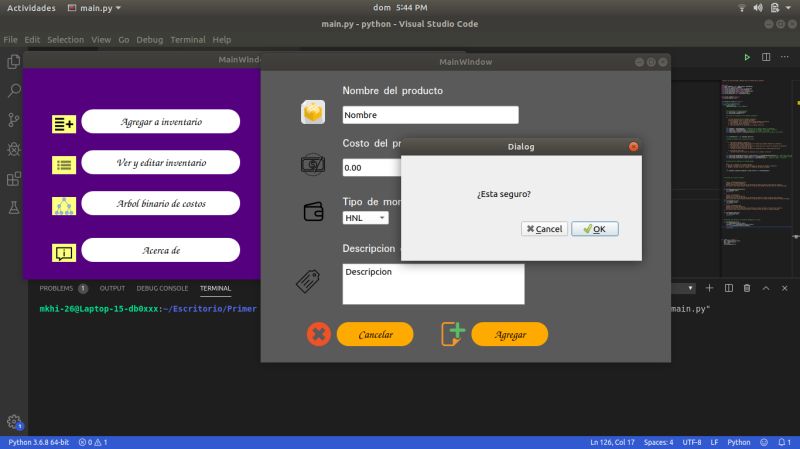Switch to the OUTPUT tab
The width and height of the screenshot is (800, 449).
point(112,288)
